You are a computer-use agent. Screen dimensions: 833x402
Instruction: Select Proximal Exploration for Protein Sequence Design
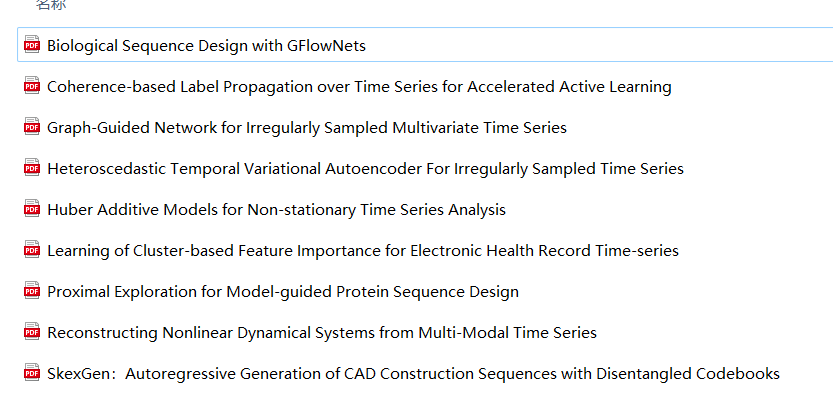[x=282, y=291]
